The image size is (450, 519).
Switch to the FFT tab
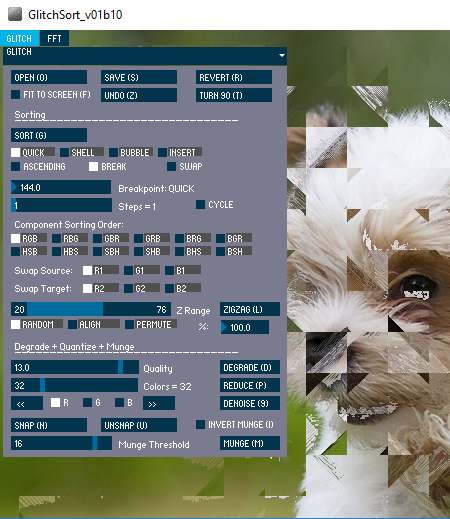[x=54, y=39]
